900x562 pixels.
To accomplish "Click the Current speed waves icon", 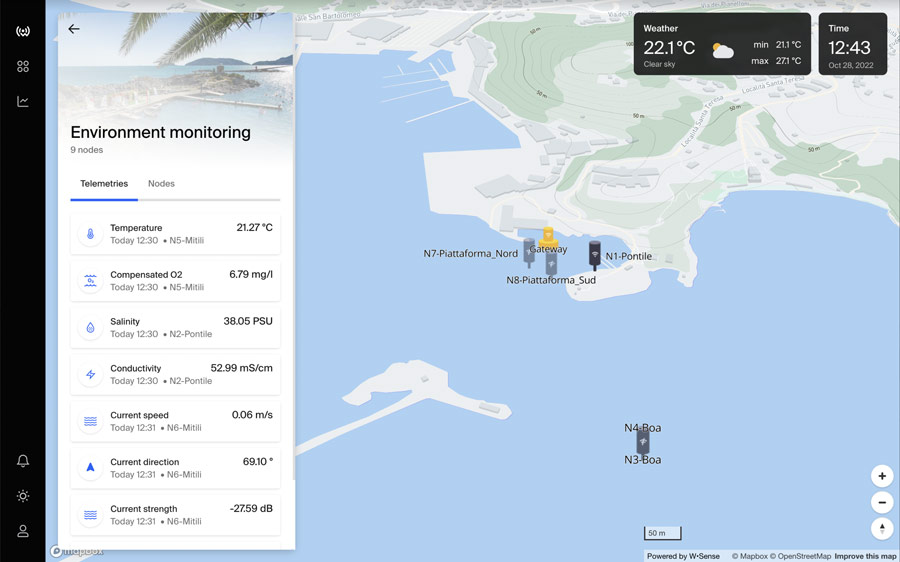I will click(x=90, y=421).
